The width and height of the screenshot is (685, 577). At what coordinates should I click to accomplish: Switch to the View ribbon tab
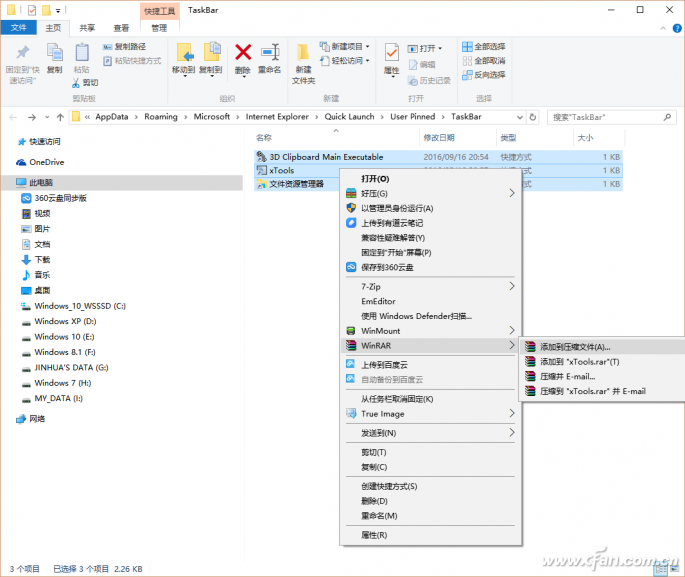(x=121, y=28)
